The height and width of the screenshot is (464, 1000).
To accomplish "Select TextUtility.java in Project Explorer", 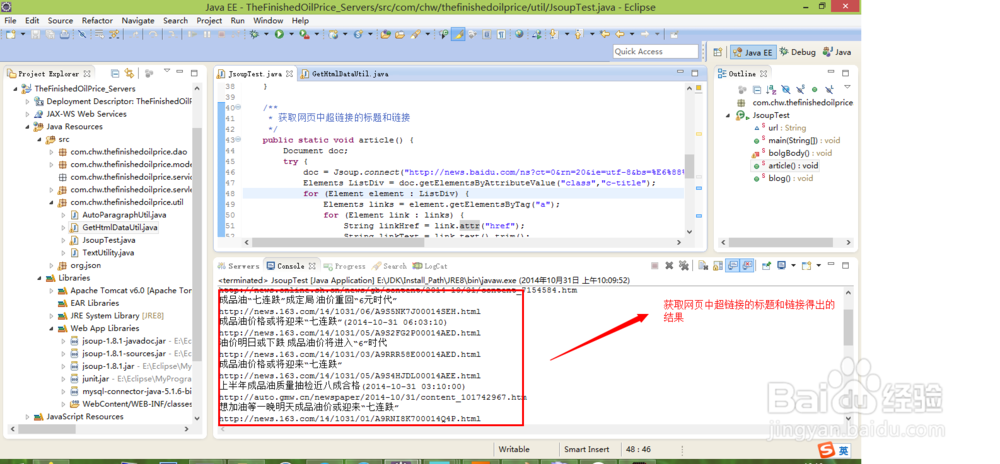I will click(108, 253).
